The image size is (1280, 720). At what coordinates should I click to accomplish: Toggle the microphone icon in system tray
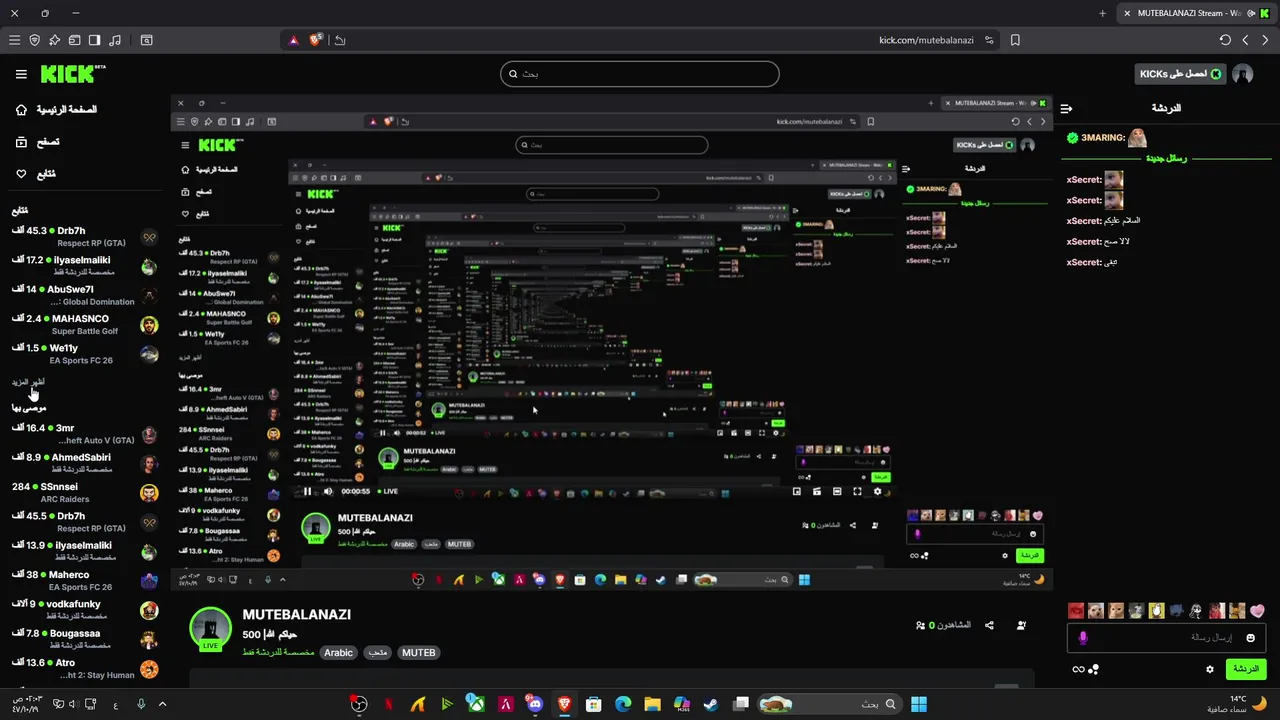point(141,704)
